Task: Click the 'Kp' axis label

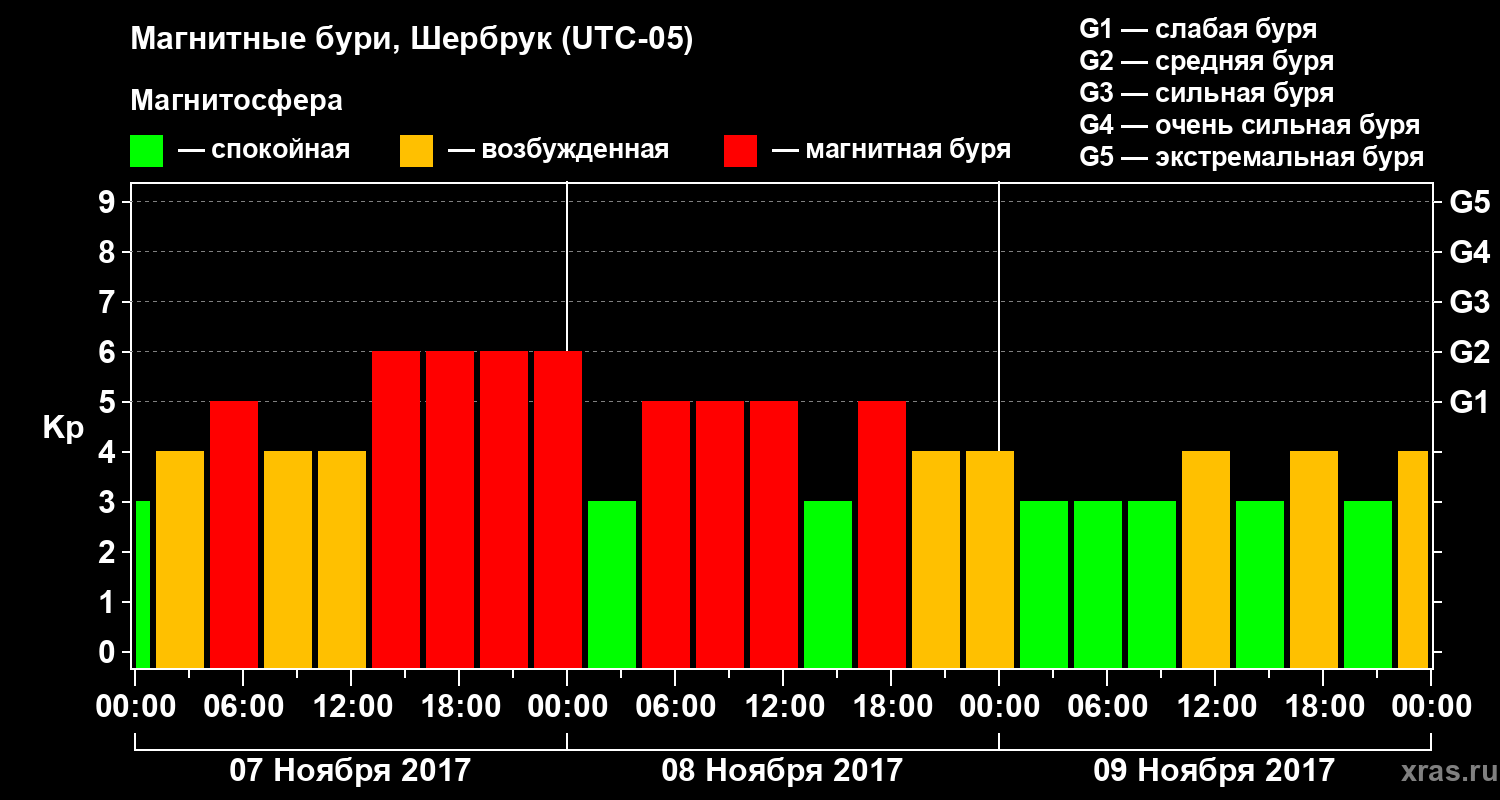Action: click(x=64, y=427)
